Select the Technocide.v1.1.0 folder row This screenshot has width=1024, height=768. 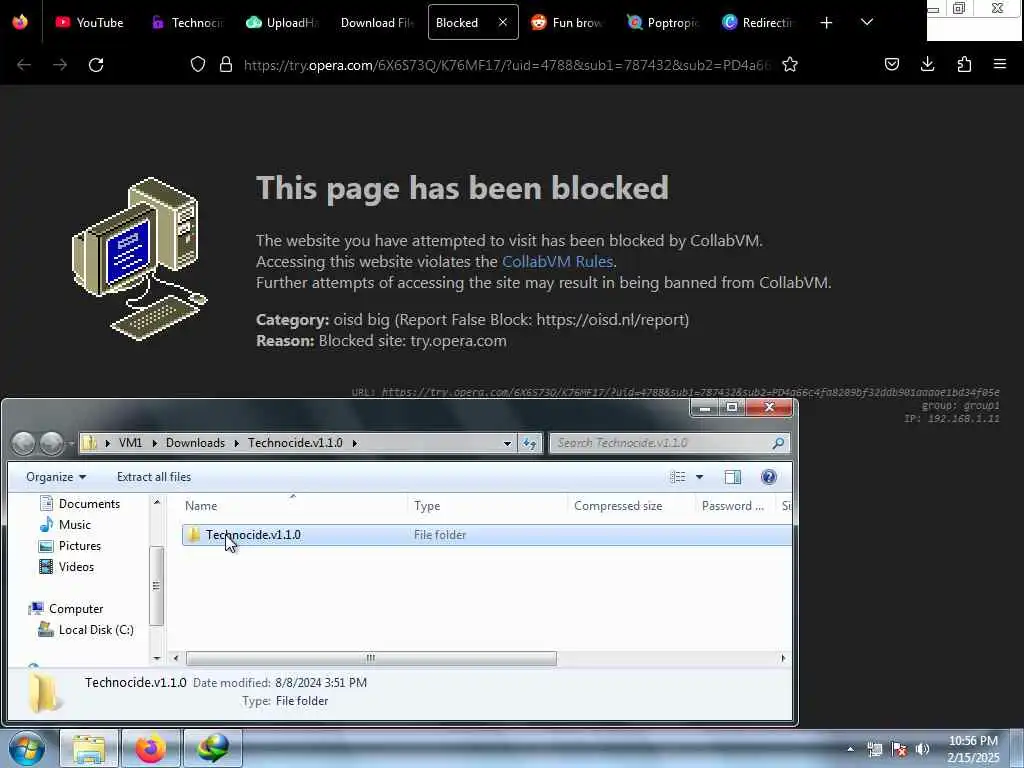pos(487,535)
